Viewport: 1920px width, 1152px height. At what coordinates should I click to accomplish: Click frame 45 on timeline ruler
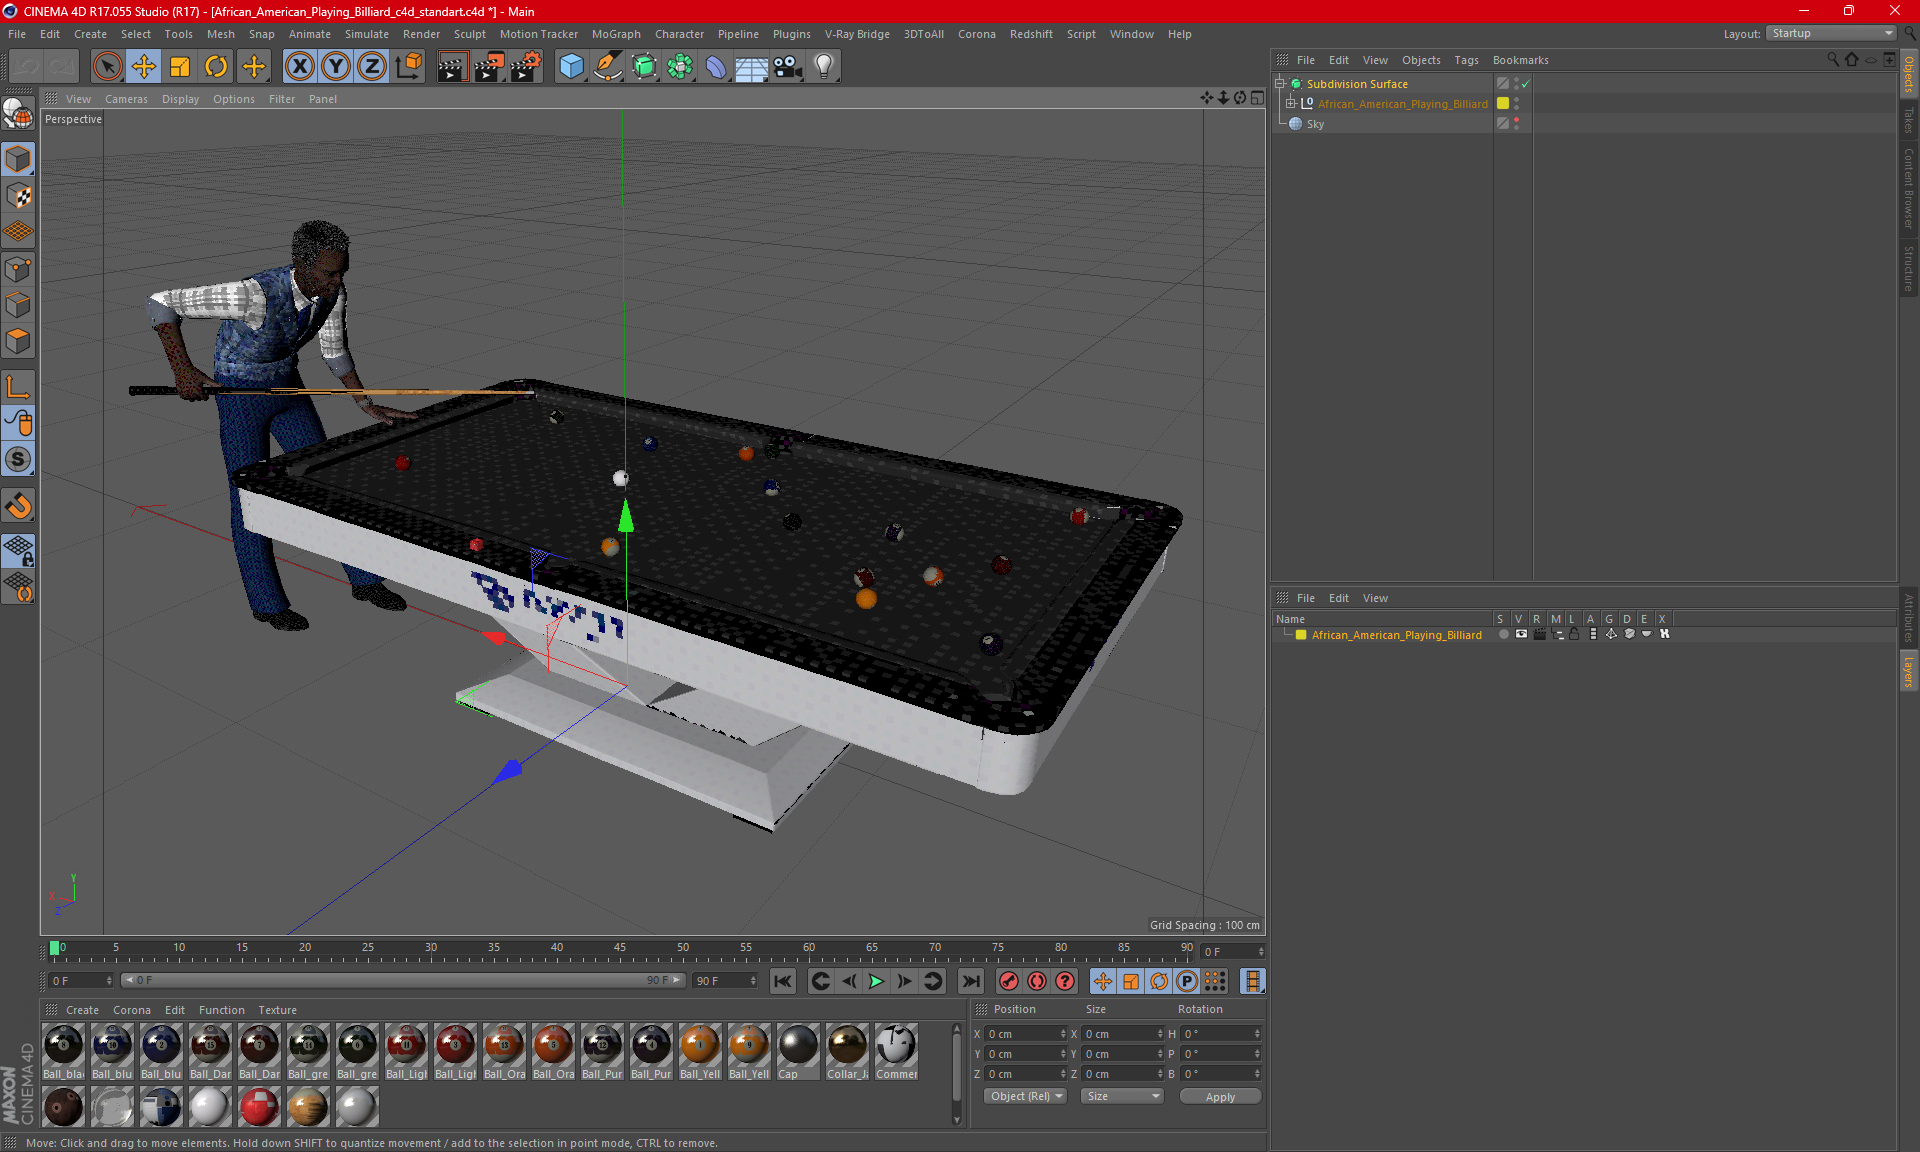[620, 948]
